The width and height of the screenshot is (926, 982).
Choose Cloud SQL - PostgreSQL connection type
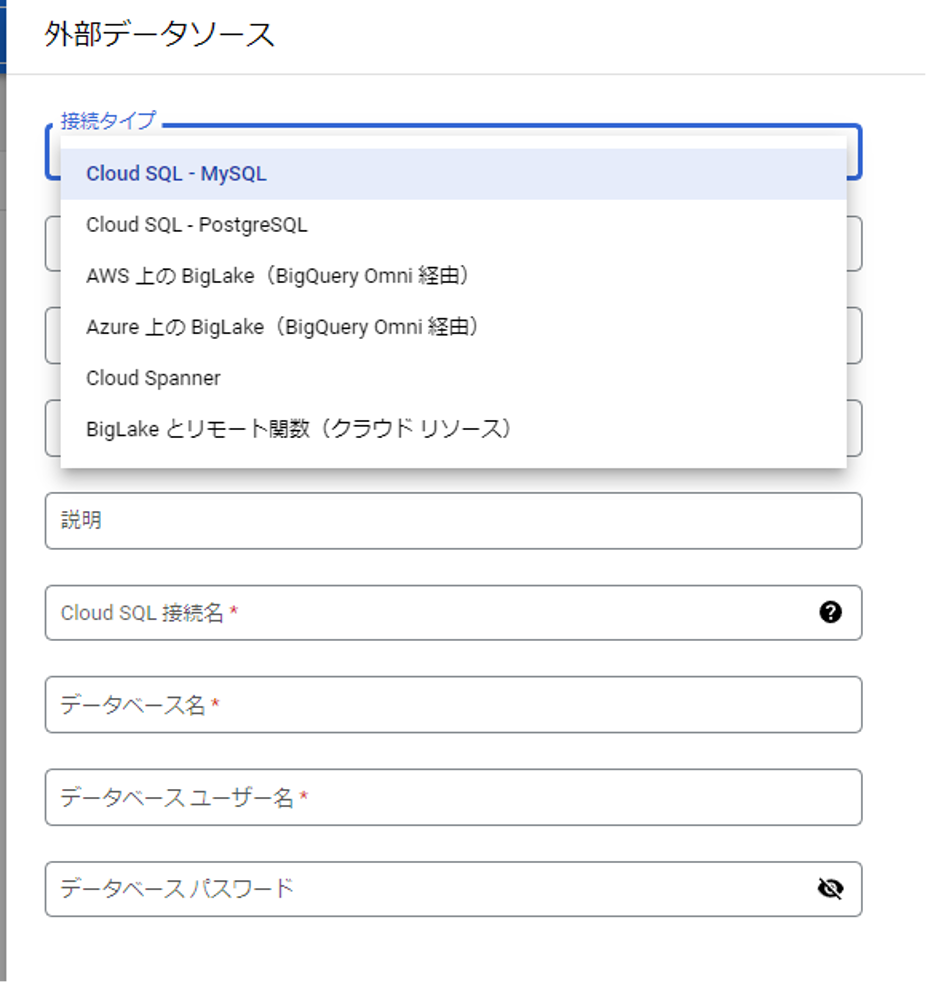[453, 225]
